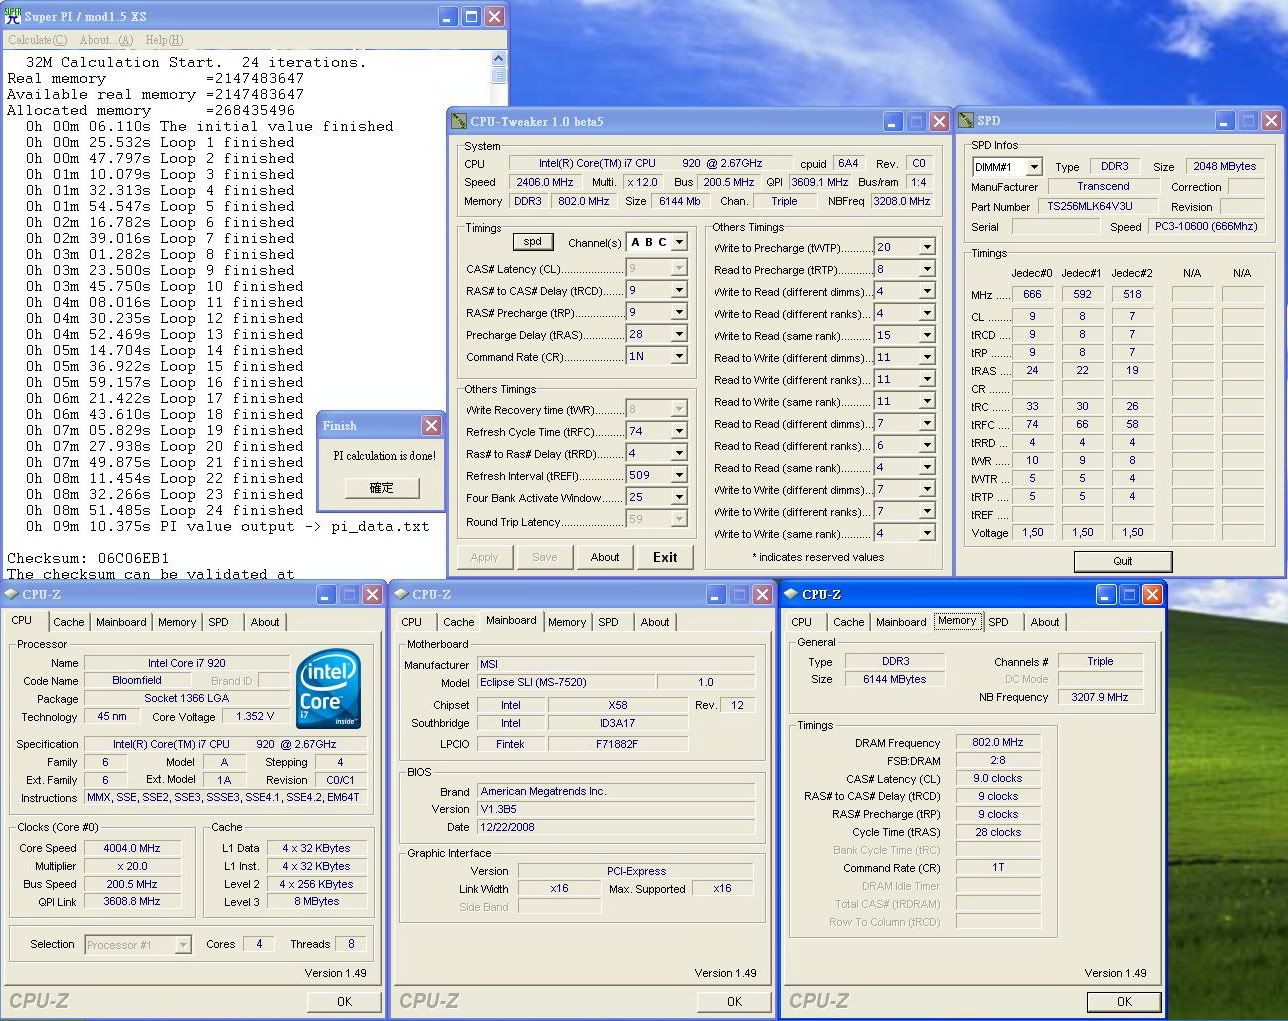Open the About menu in Super PI
This screenshot has height=1021, width=1288.
(x=106, y=40)
